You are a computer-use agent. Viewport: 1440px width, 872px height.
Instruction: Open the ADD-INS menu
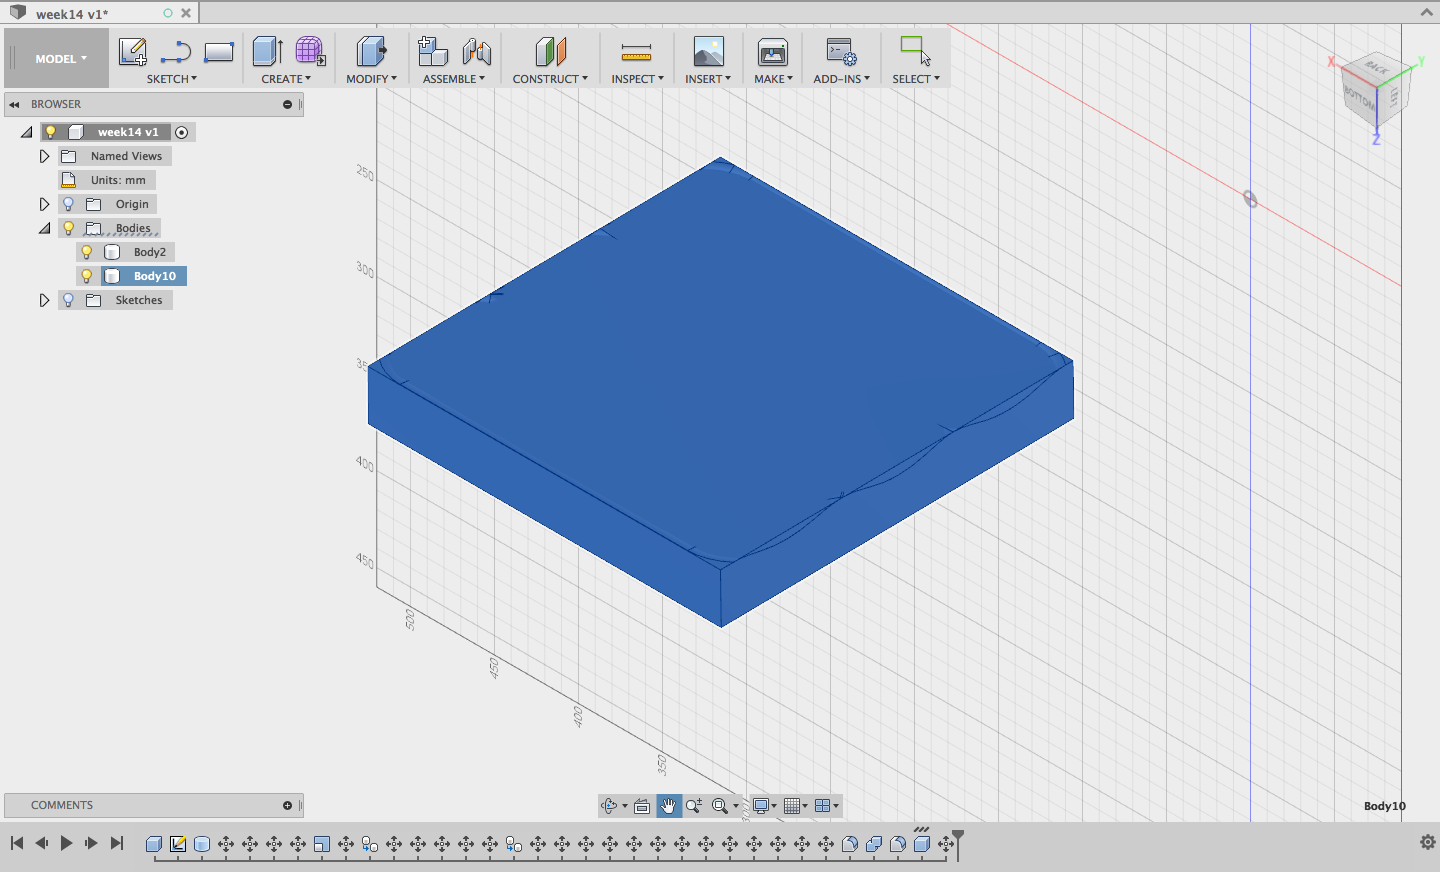841,79
